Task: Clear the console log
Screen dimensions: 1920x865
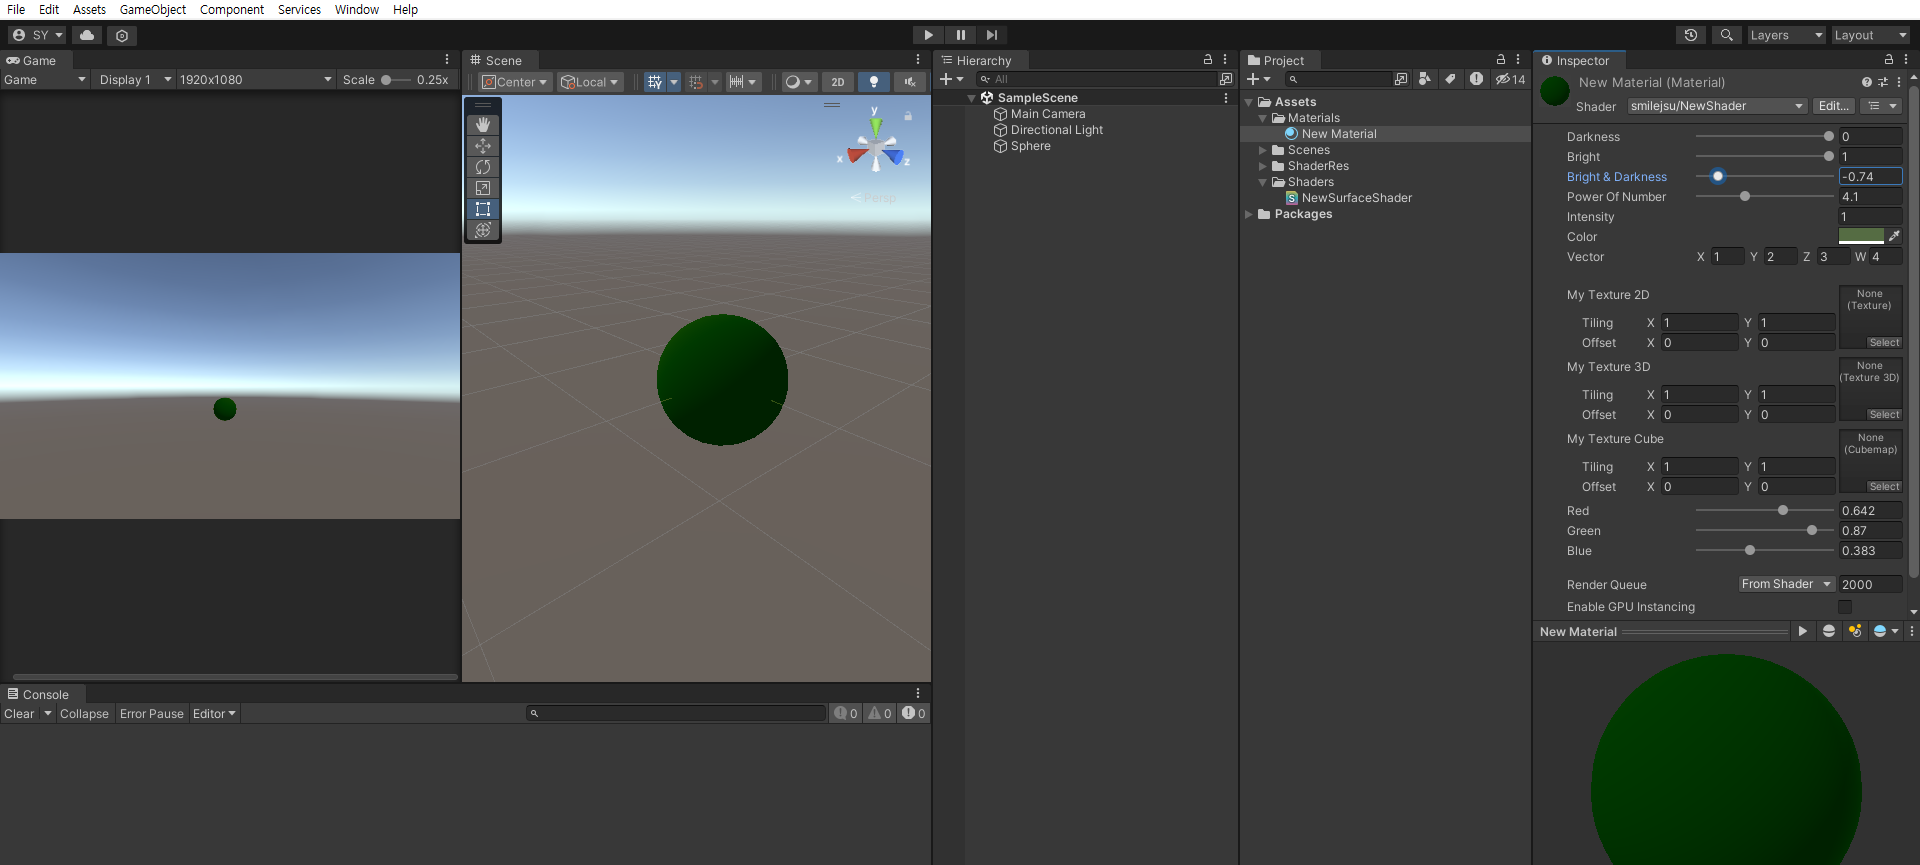Action: (19, 713)
